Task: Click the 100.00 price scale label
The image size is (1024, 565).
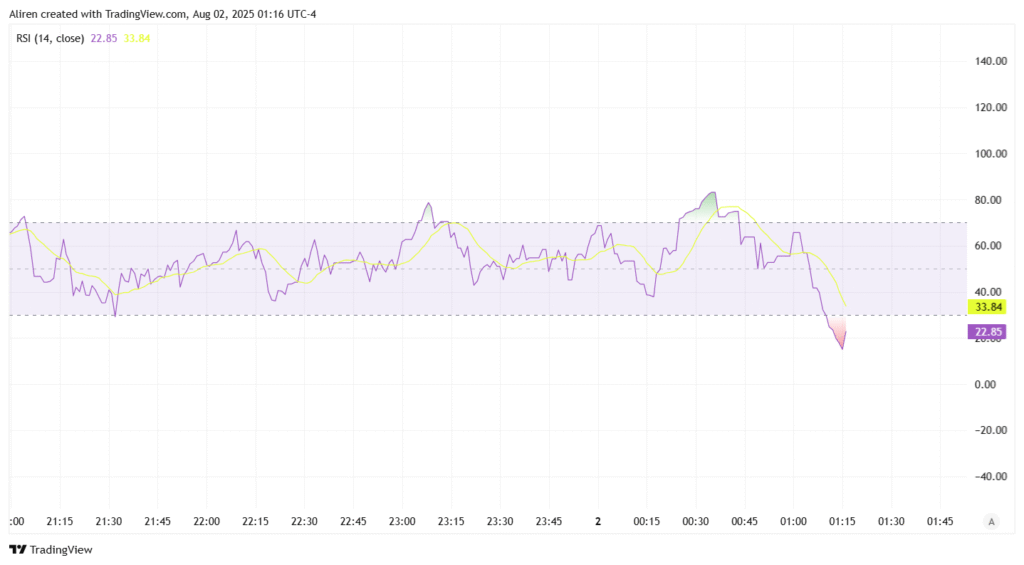Action: (x=991, y=153)
